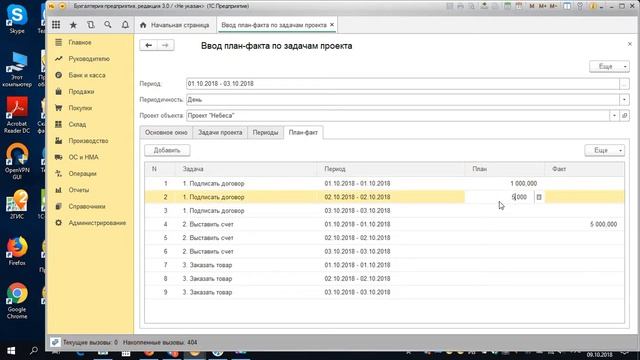Select the План-факт tab
The image size is (640, 360).
click(x=303, y=133)
